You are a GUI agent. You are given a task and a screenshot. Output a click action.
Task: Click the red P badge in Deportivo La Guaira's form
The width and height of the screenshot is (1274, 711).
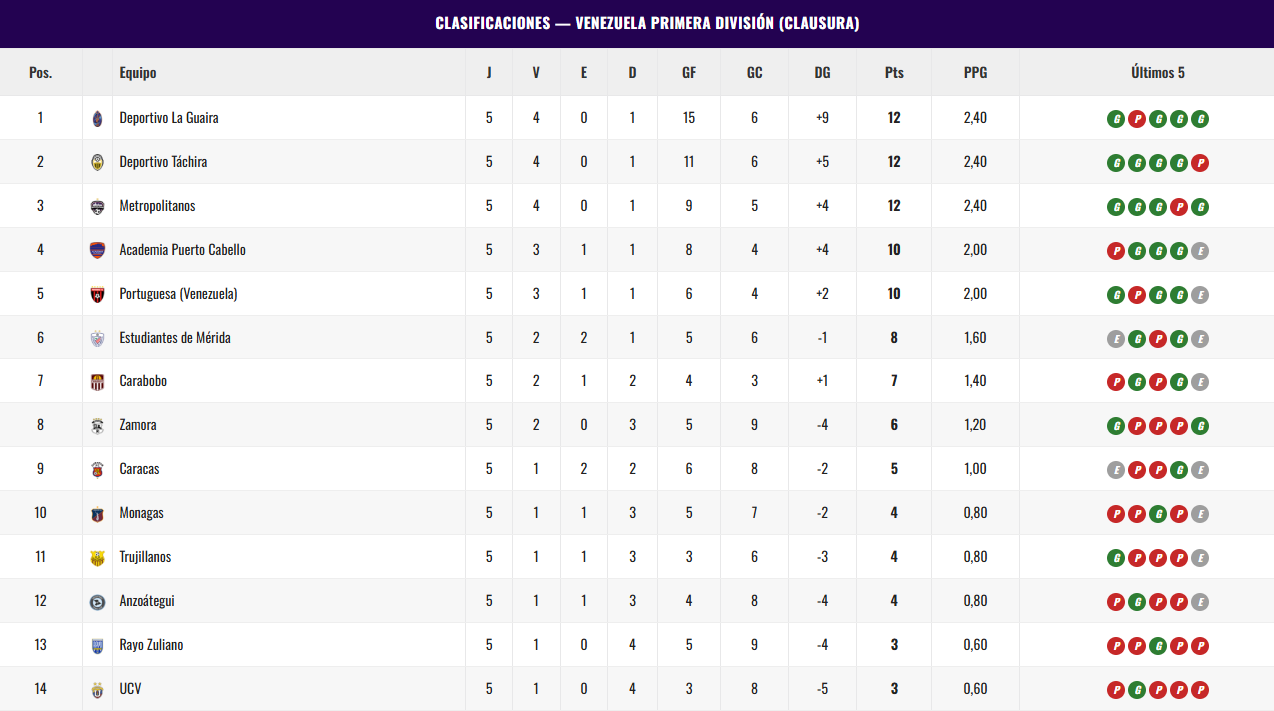(1137, 119)
